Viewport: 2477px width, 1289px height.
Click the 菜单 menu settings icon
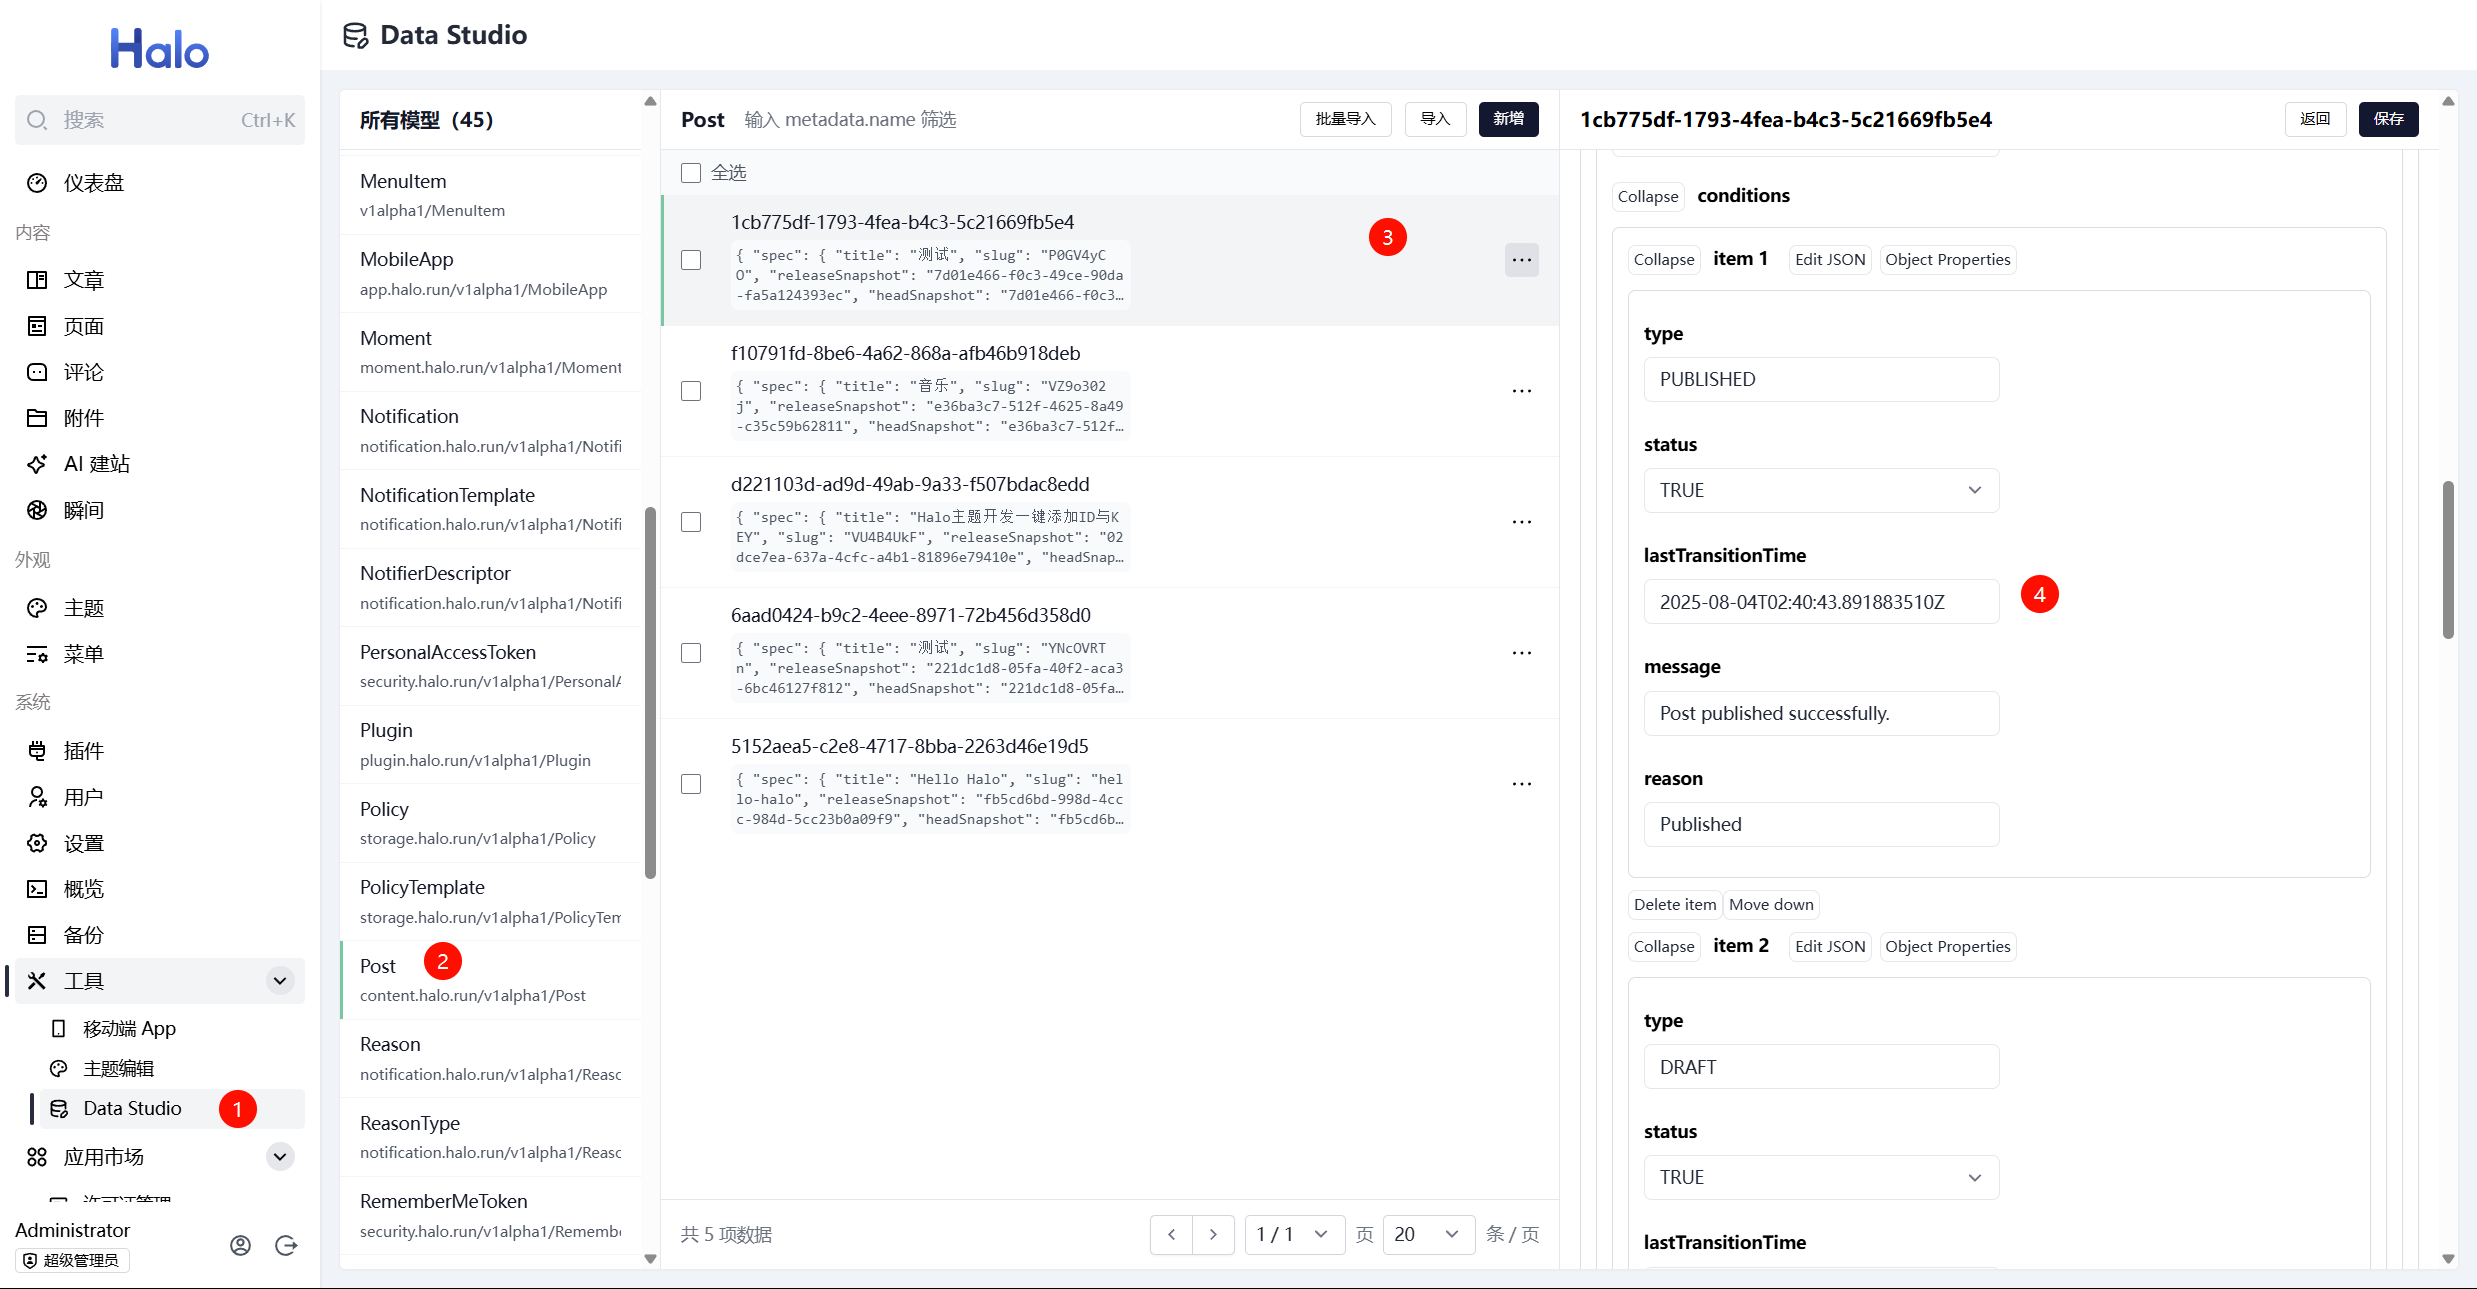37,654
